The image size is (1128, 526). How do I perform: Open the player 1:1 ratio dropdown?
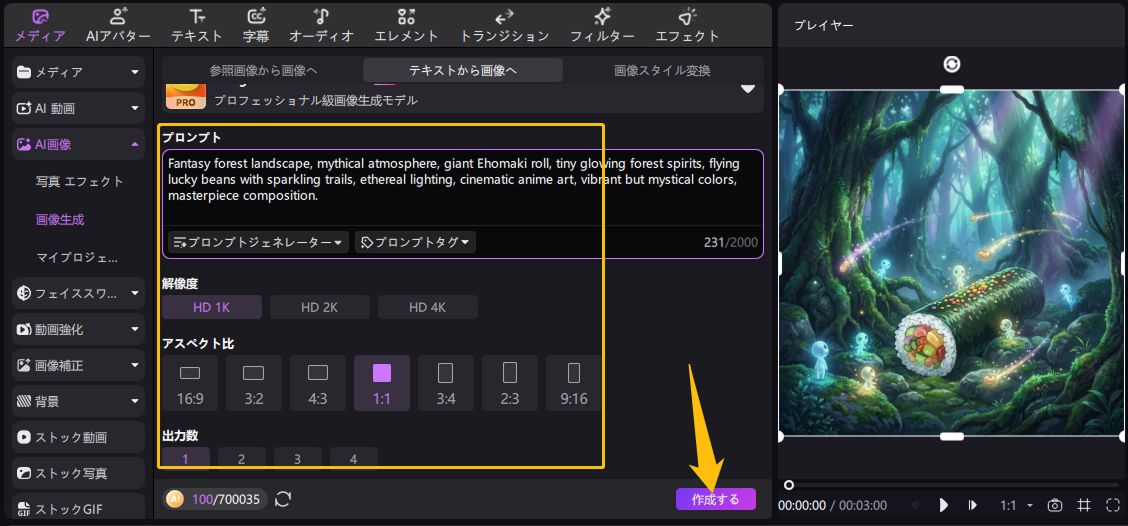[x=1016, y=505]
